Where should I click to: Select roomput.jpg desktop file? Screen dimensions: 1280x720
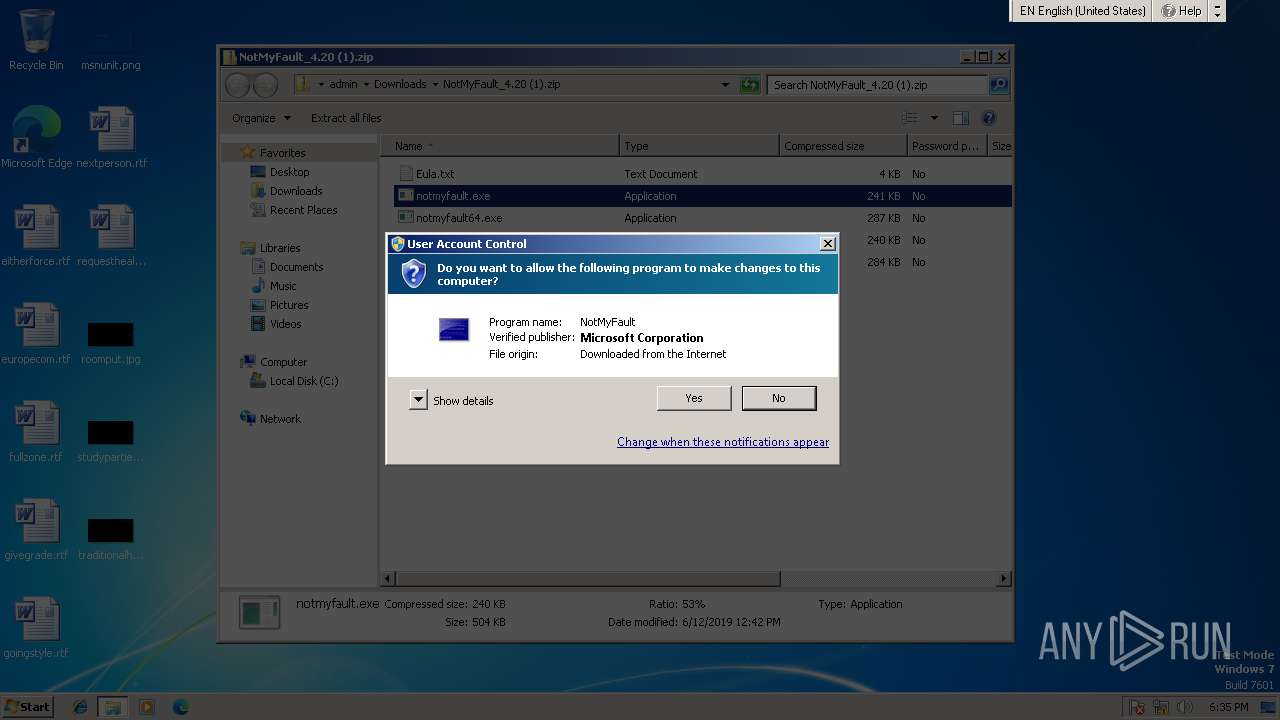point(111,343)
